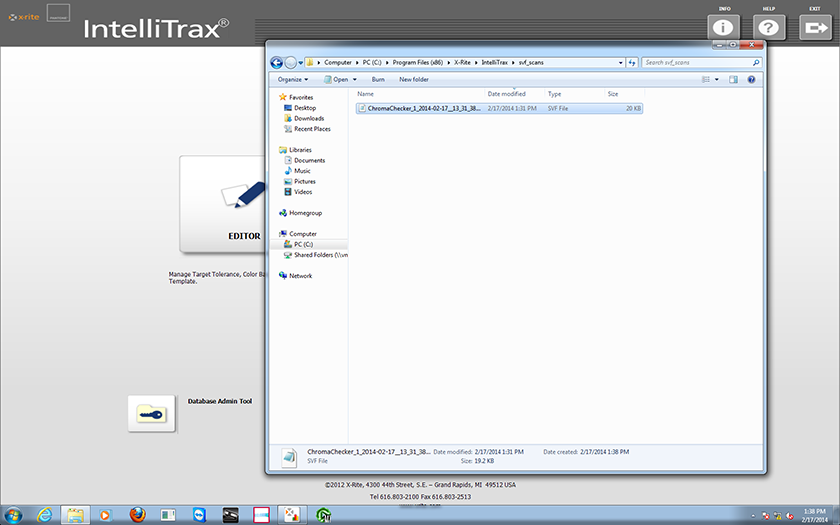Launch Firefox from the taskbar

(137, 515)
